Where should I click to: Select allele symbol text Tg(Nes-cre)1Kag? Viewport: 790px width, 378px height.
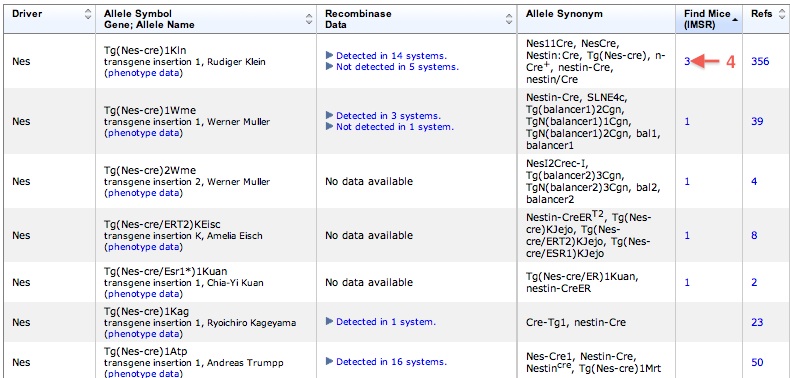[x=147, y=311]
